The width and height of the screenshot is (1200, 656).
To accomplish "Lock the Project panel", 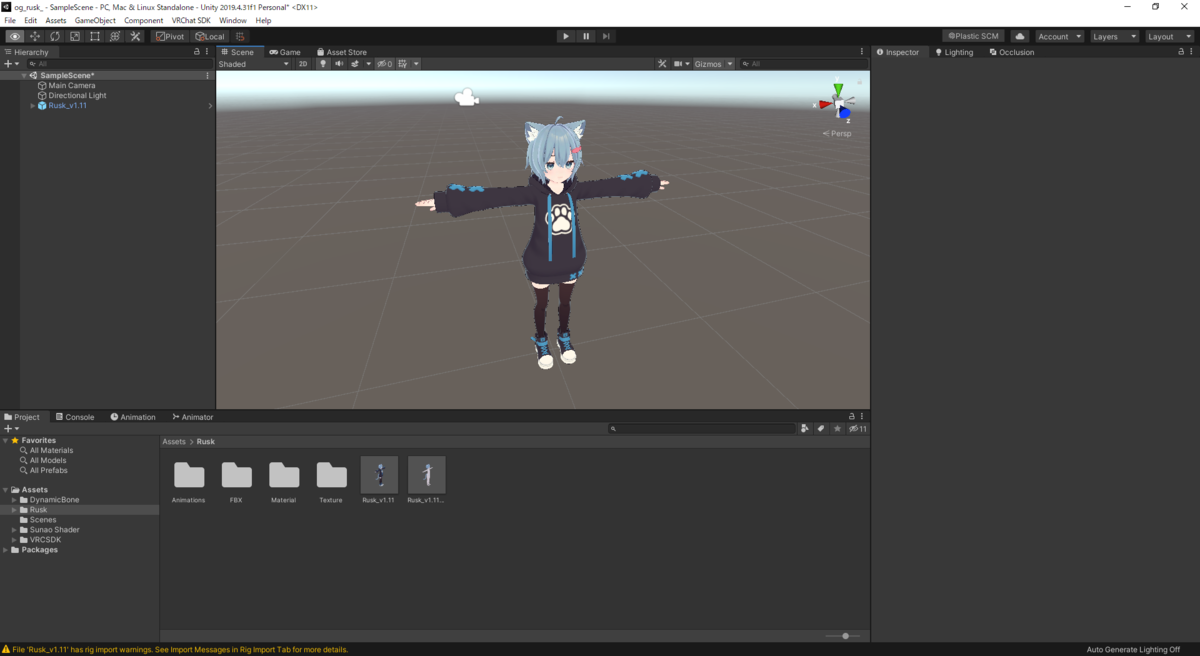I will pyautogui.click(x=851, y=416).
